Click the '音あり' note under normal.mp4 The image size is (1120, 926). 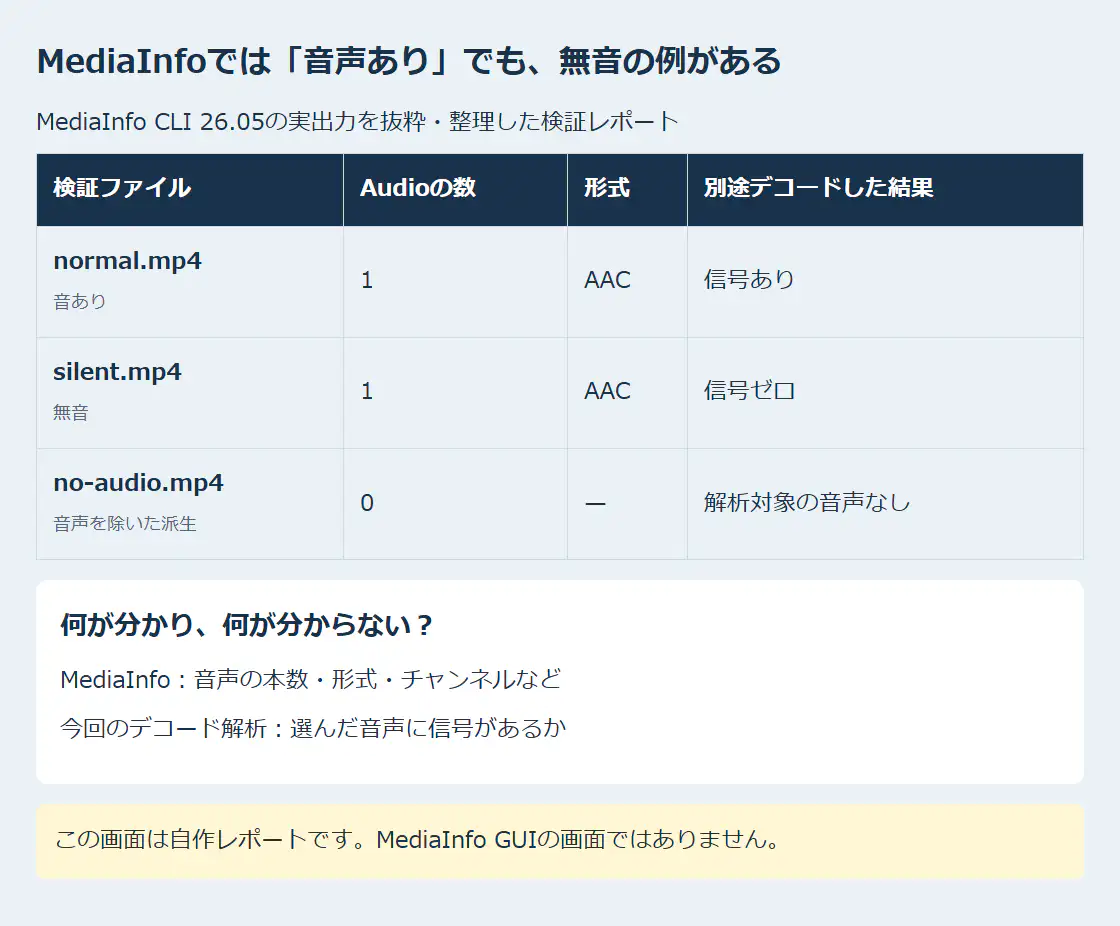tap(79, 302)
